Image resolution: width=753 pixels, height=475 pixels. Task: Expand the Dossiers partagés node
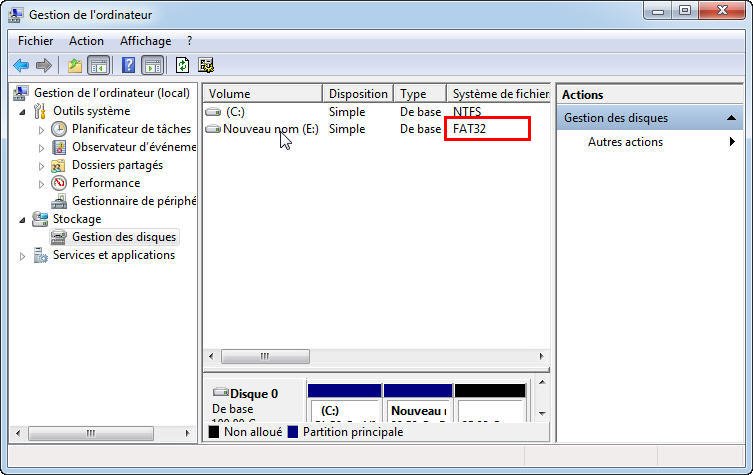41,166
